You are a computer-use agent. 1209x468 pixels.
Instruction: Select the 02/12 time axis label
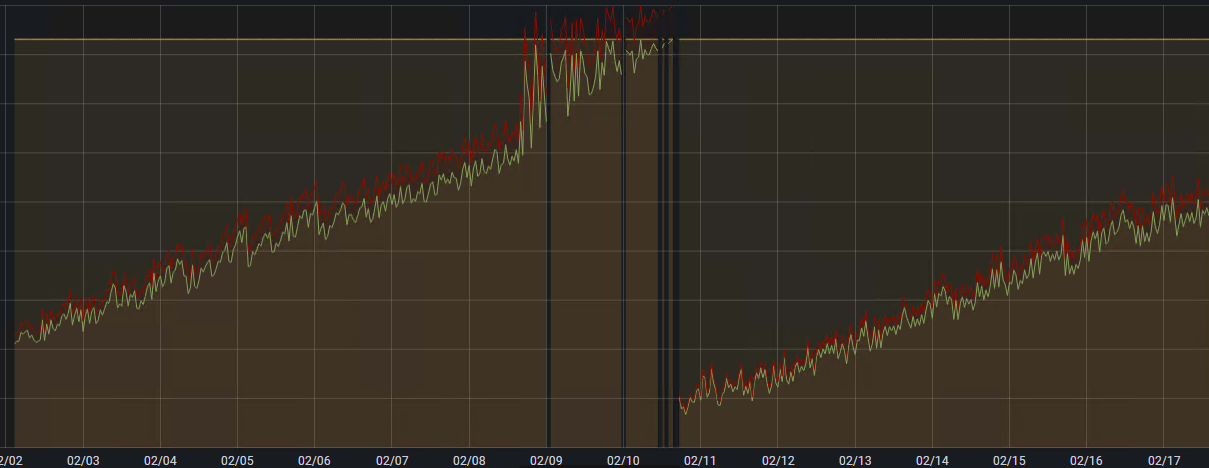click(778, 460)
